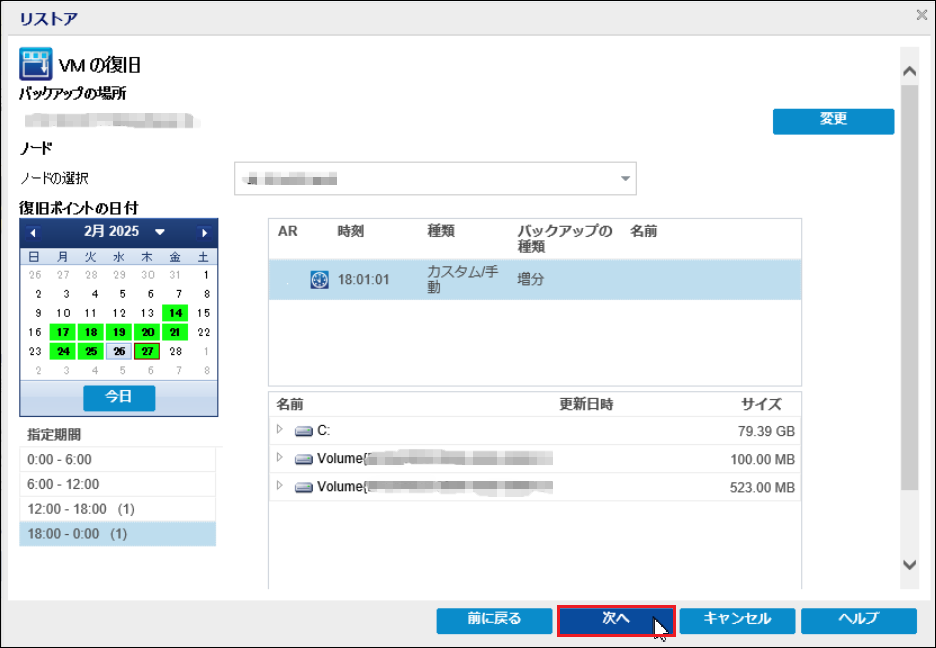Click the 100.00 MB volume disk icon
This screenshot has width=936, height=648.
point(304,459)
